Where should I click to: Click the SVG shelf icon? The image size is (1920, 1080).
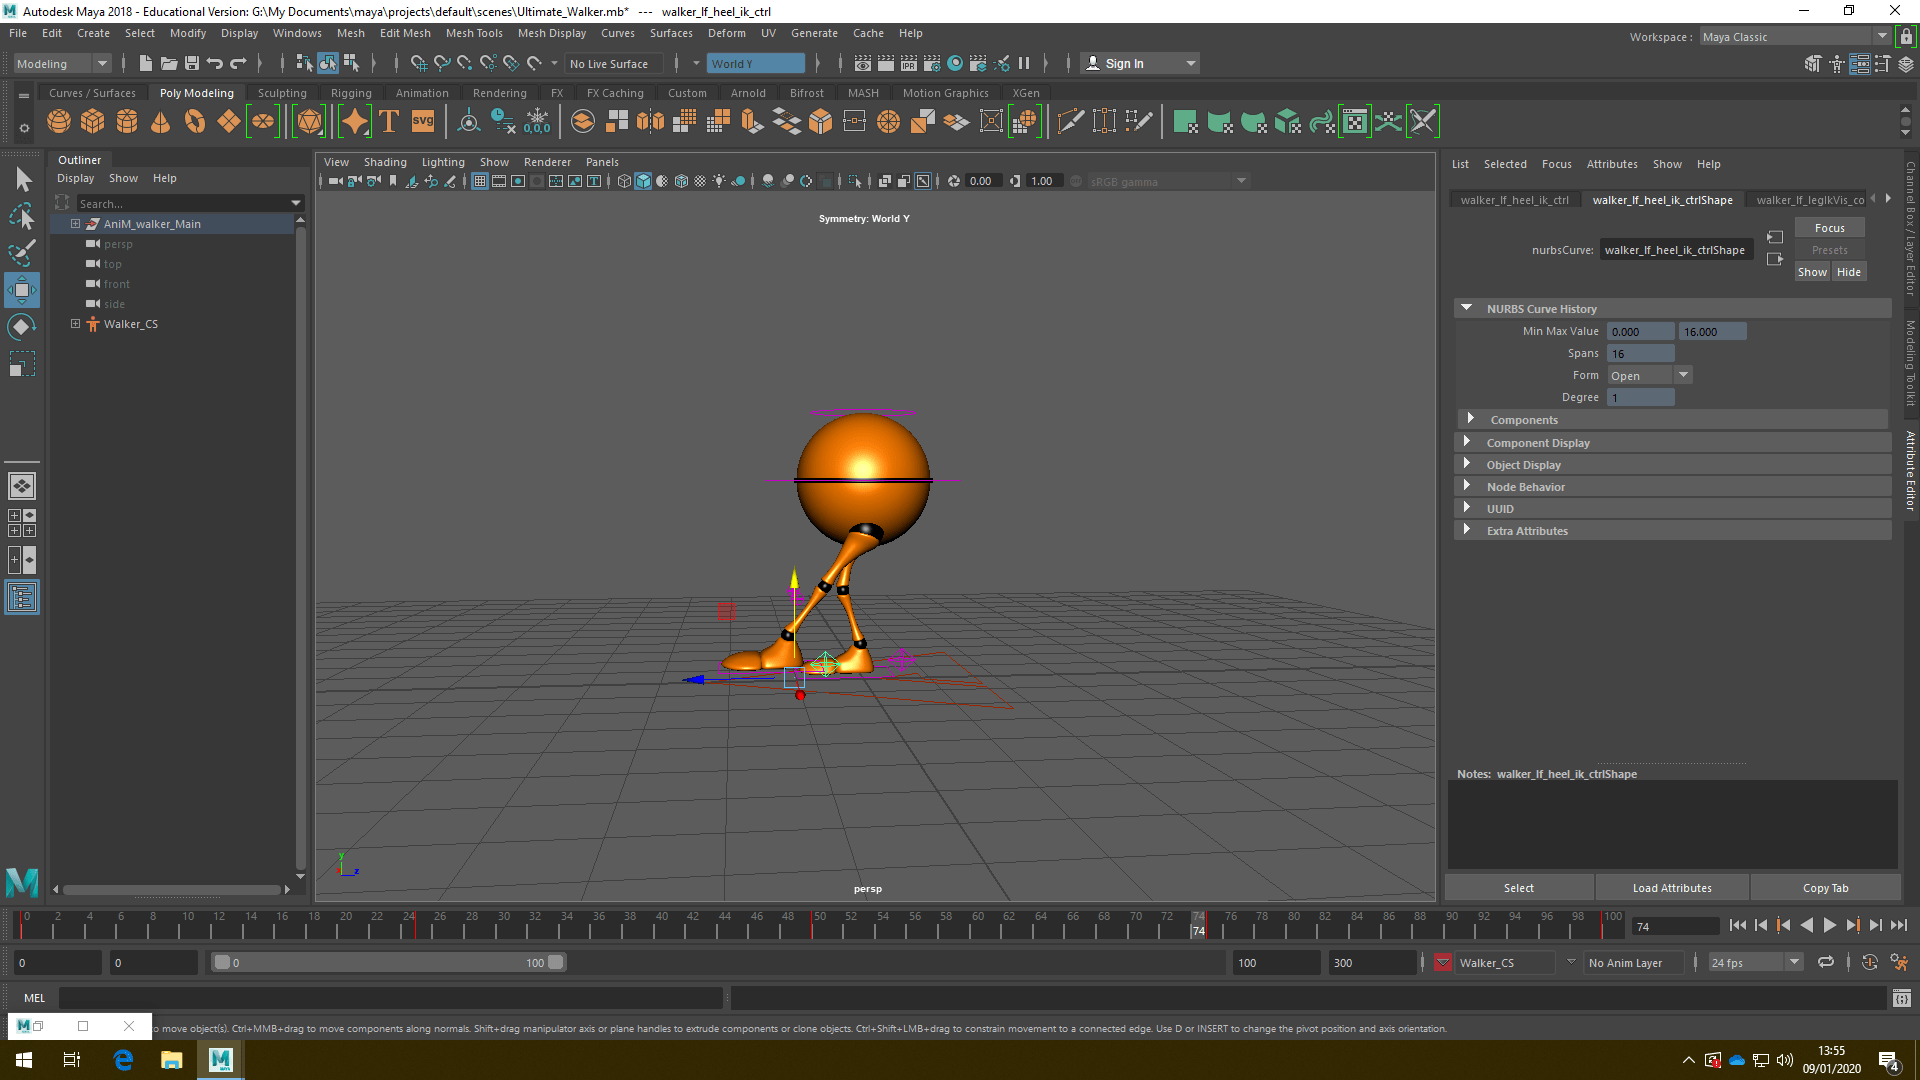(423, 122)
